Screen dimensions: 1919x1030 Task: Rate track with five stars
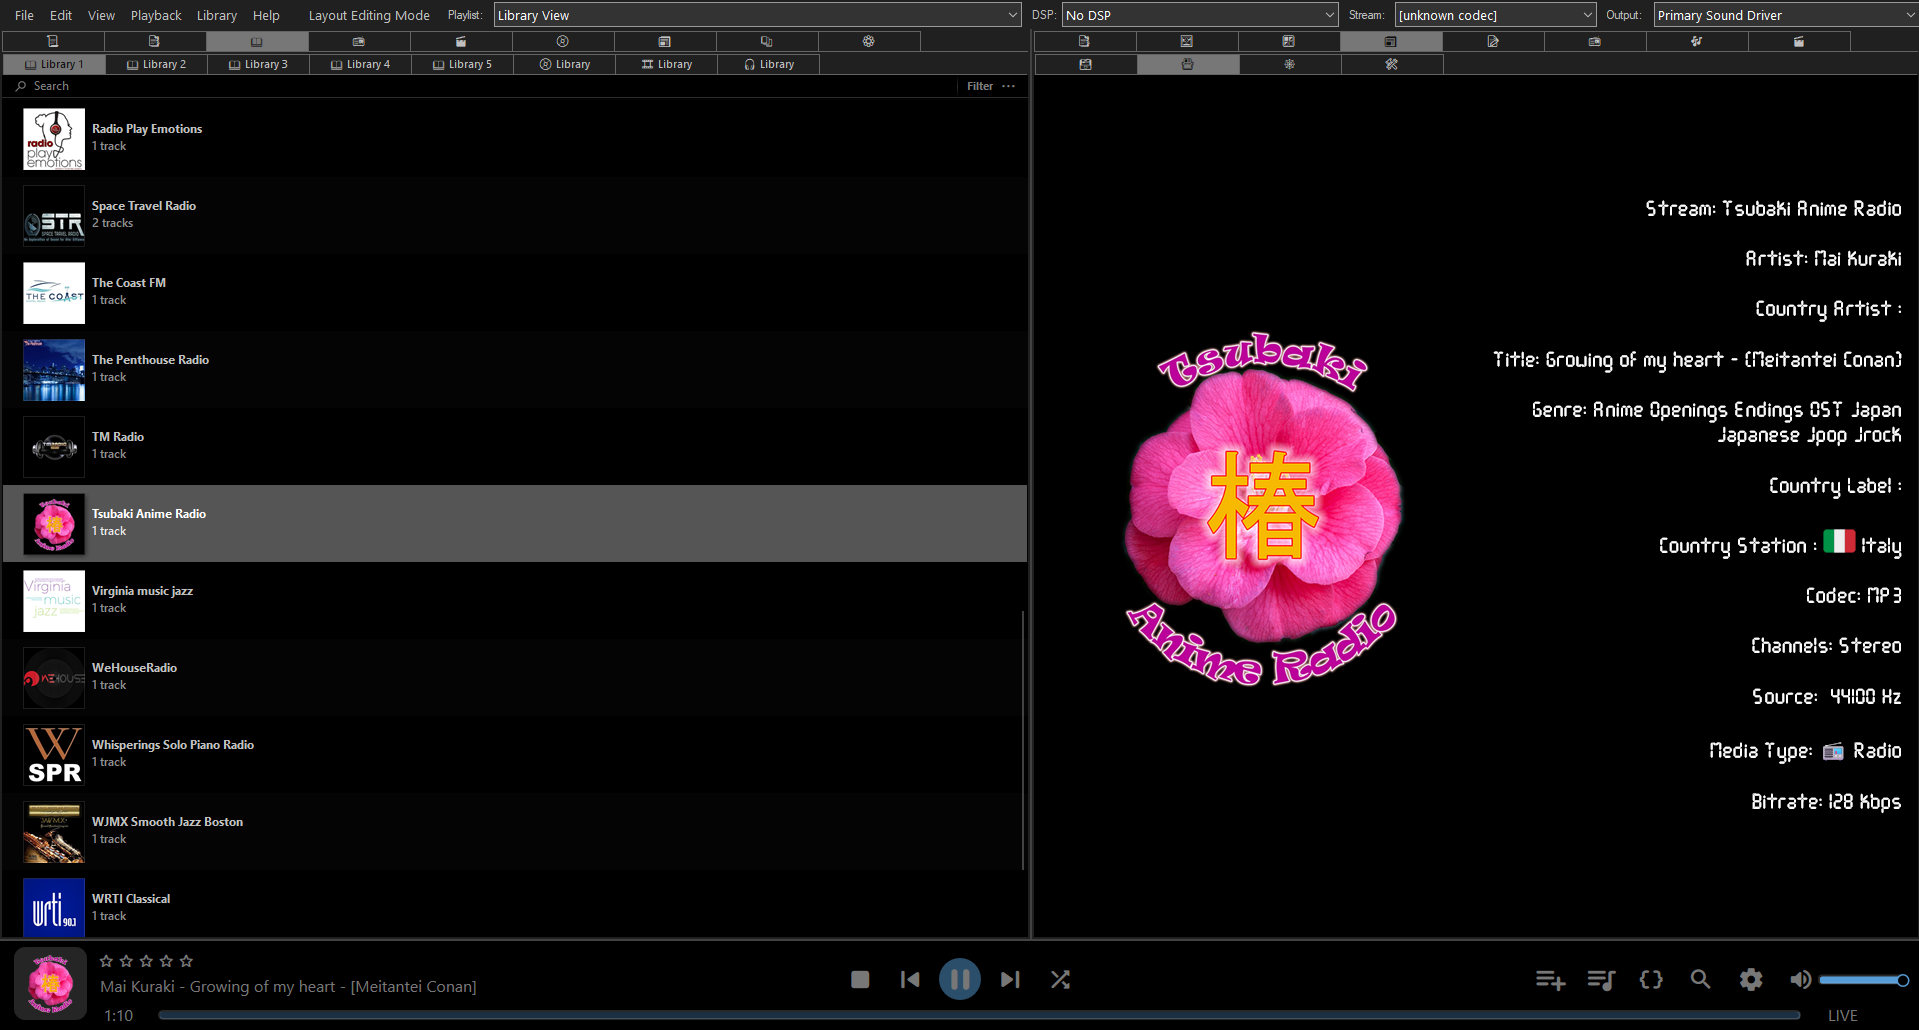pos(186,961)
